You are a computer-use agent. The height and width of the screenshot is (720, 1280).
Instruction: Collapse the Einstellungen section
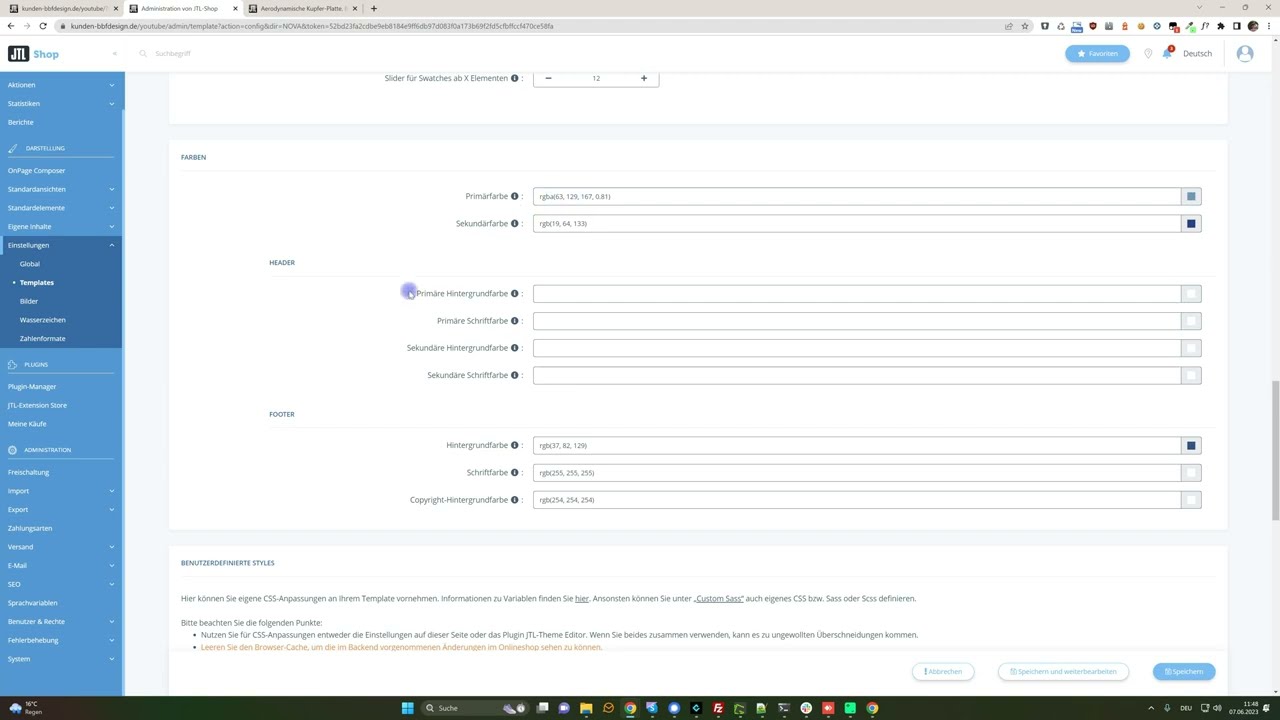pos(61,245)
